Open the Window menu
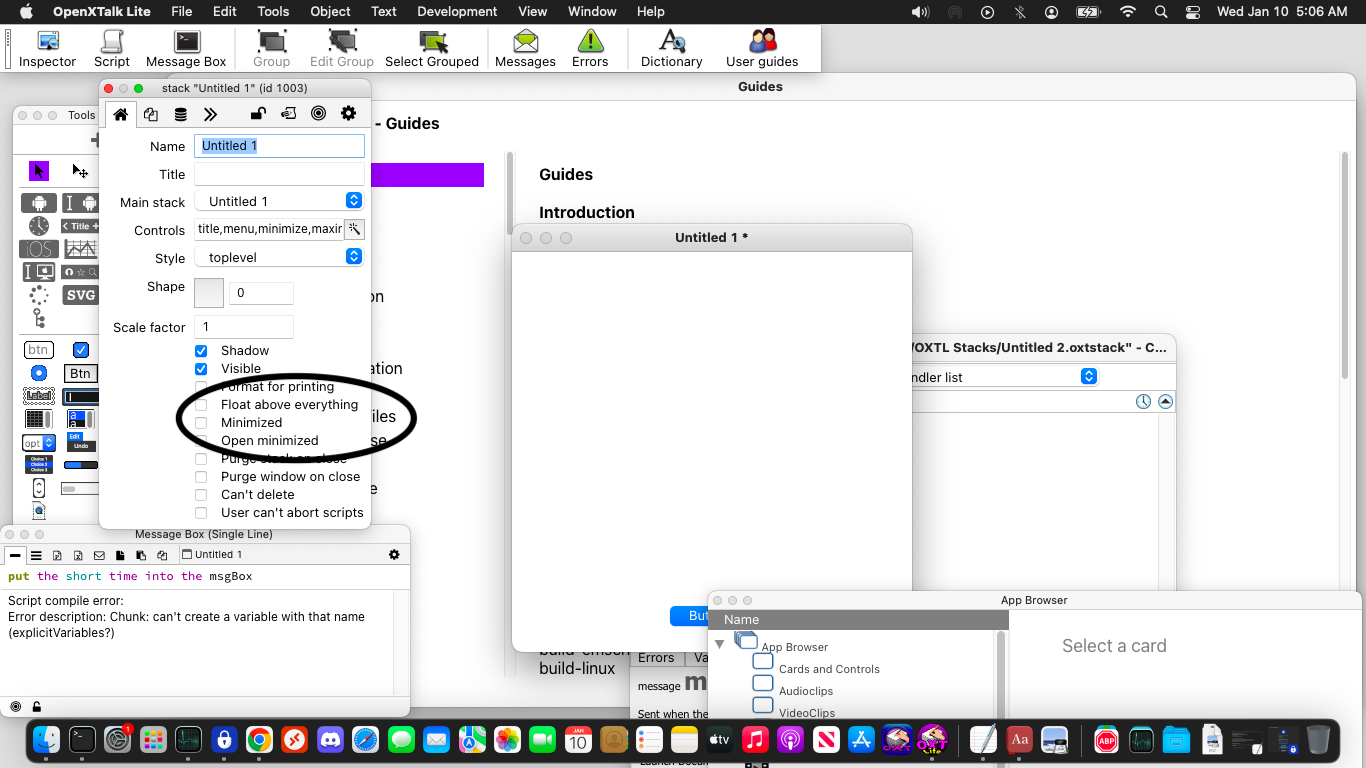Viewport: 1366px width, 768px height. pyautogui.click(x=592, y=12)
